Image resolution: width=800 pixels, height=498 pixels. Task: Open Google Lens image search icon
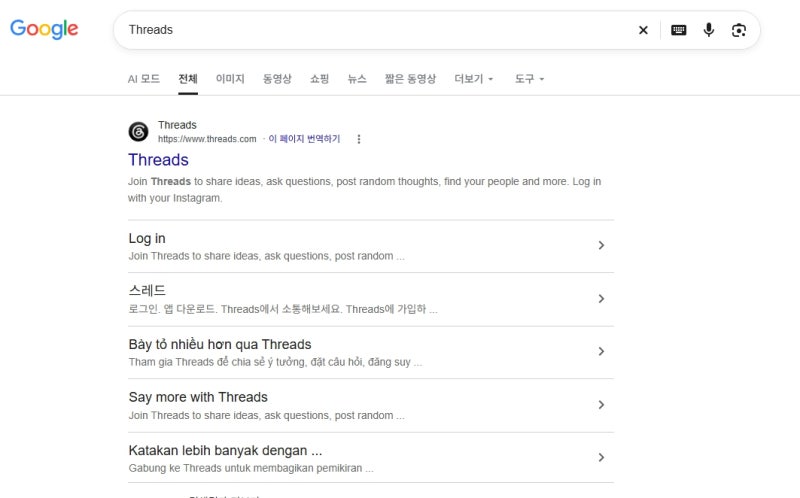pos(739,30)
